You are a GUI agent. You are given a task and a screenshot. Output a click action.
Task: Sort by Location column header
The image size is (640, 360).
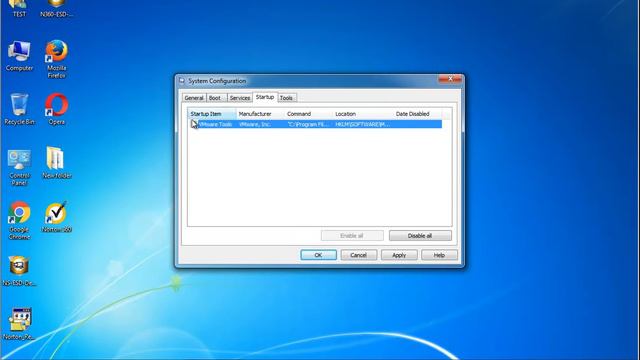tap(363, 114)
